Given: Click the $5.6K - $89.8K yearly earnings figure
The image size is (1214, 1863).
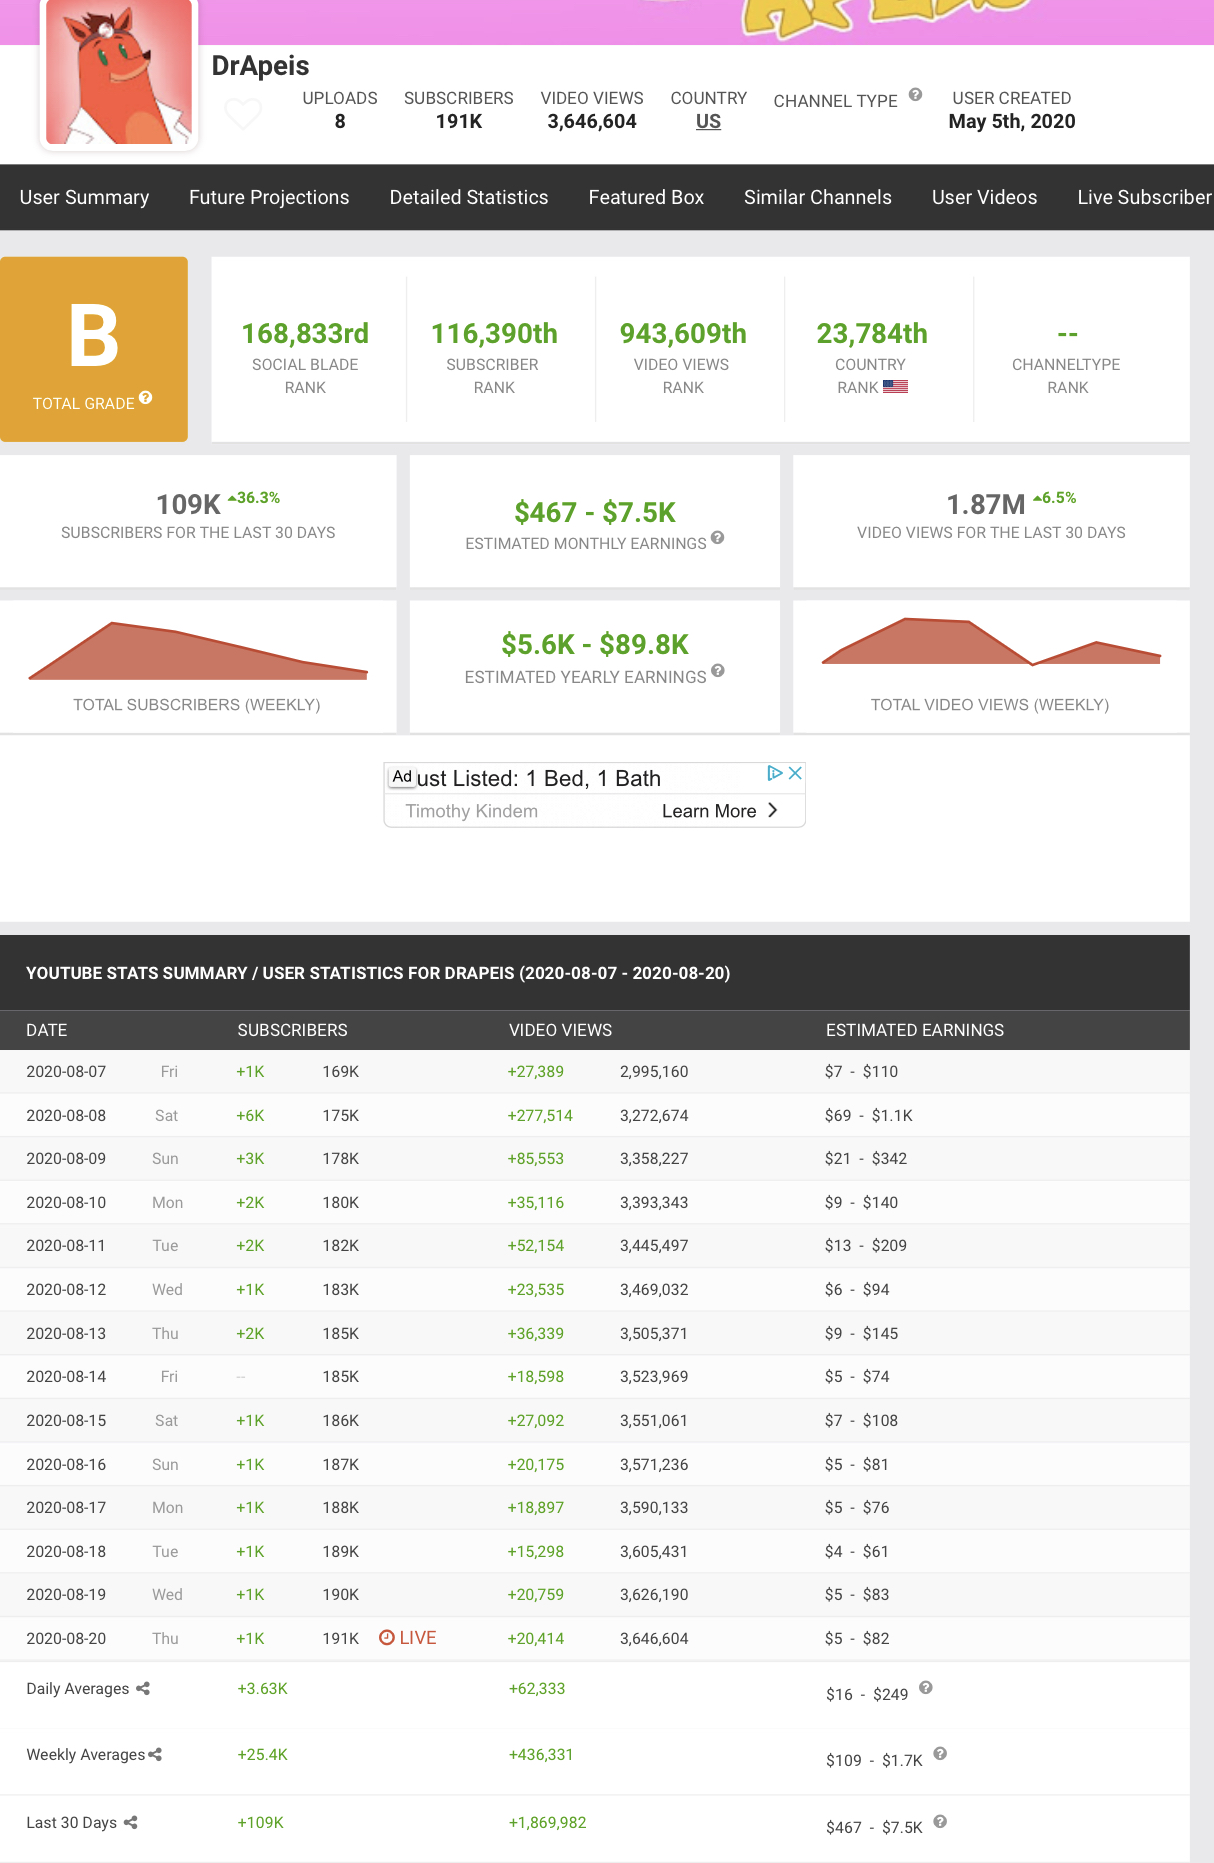Looking at the screenshot, I should point(595,644).
